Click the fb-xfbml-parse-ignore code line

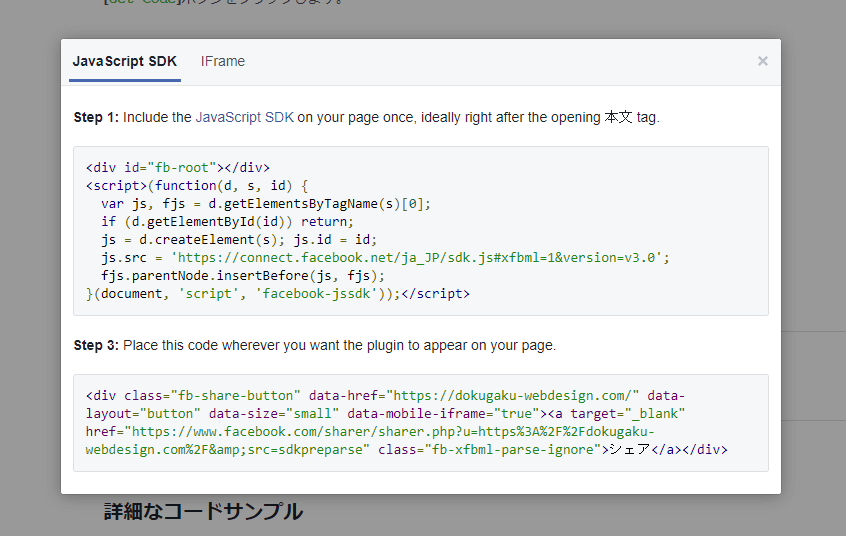click(406, 450)
